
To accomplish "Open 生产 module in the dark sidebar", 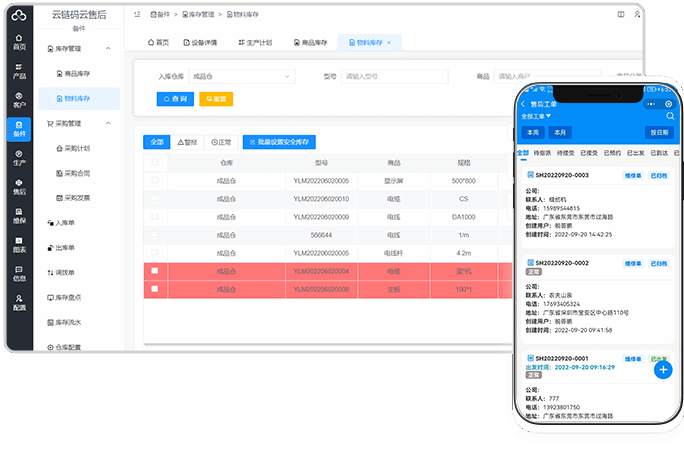I will point(19,157).
